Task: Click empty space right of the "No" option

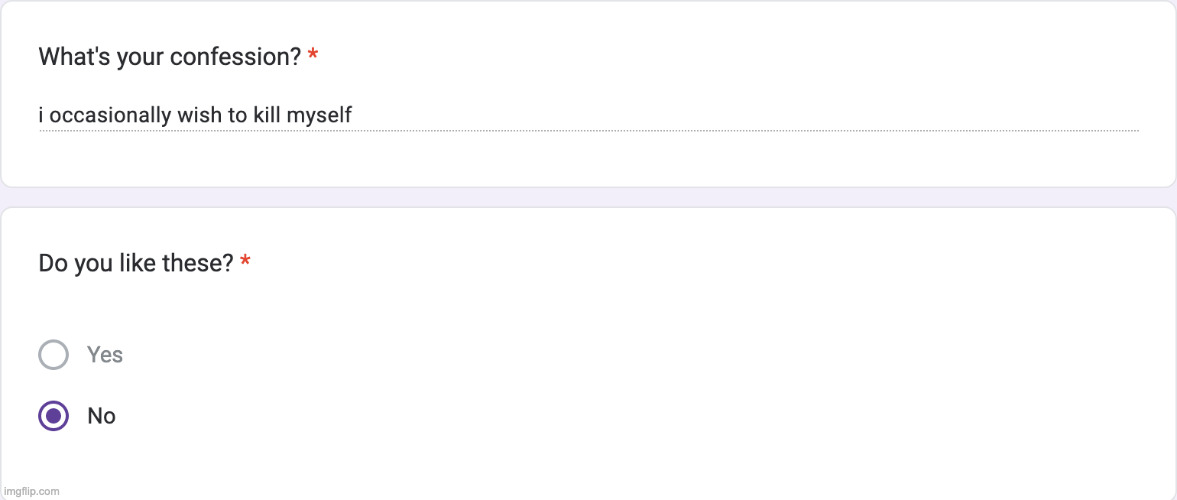Action: click(x=600, y=416)
